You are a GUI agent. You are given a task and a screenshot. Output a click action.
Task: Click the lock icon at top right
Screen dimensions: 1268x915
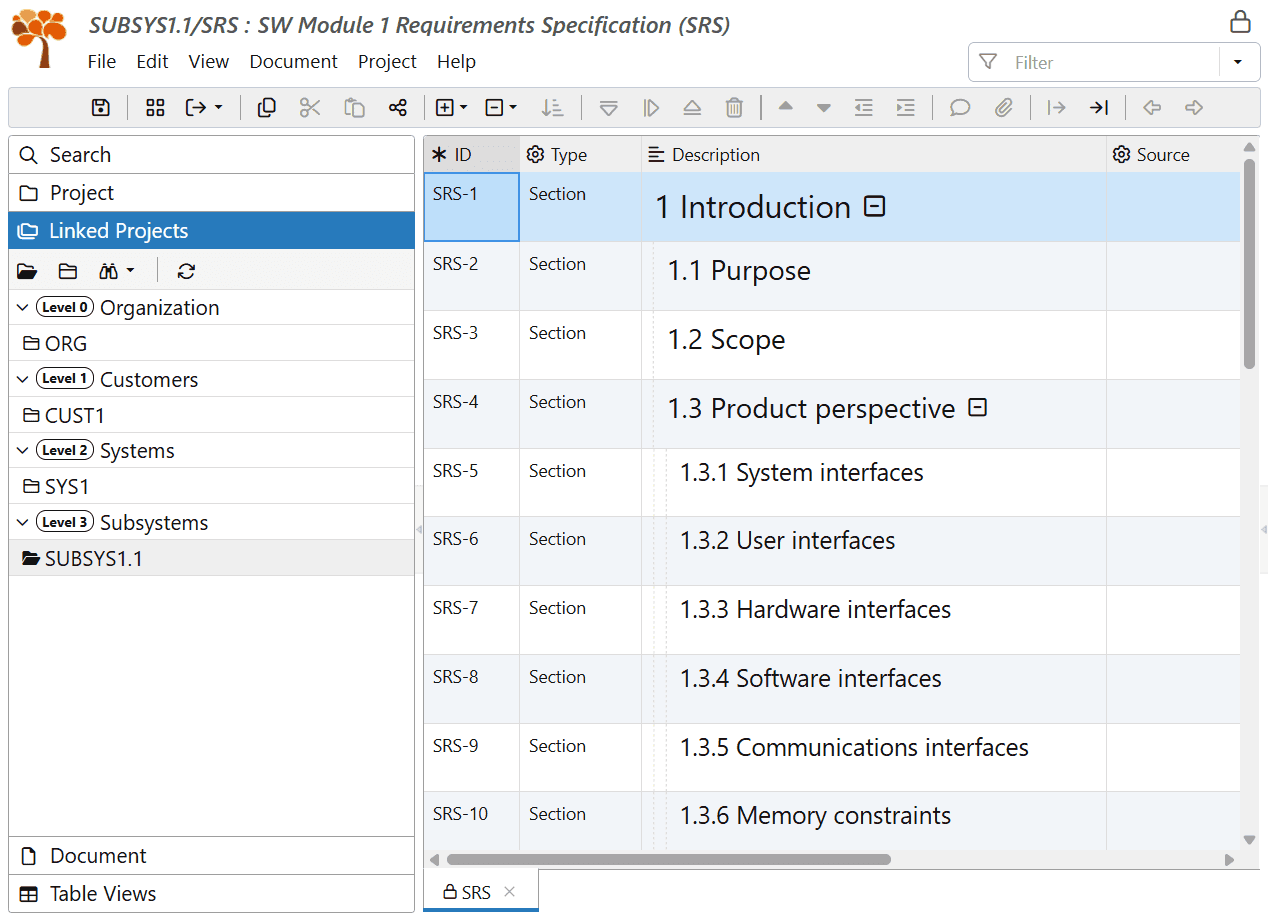coord(1240,22)
